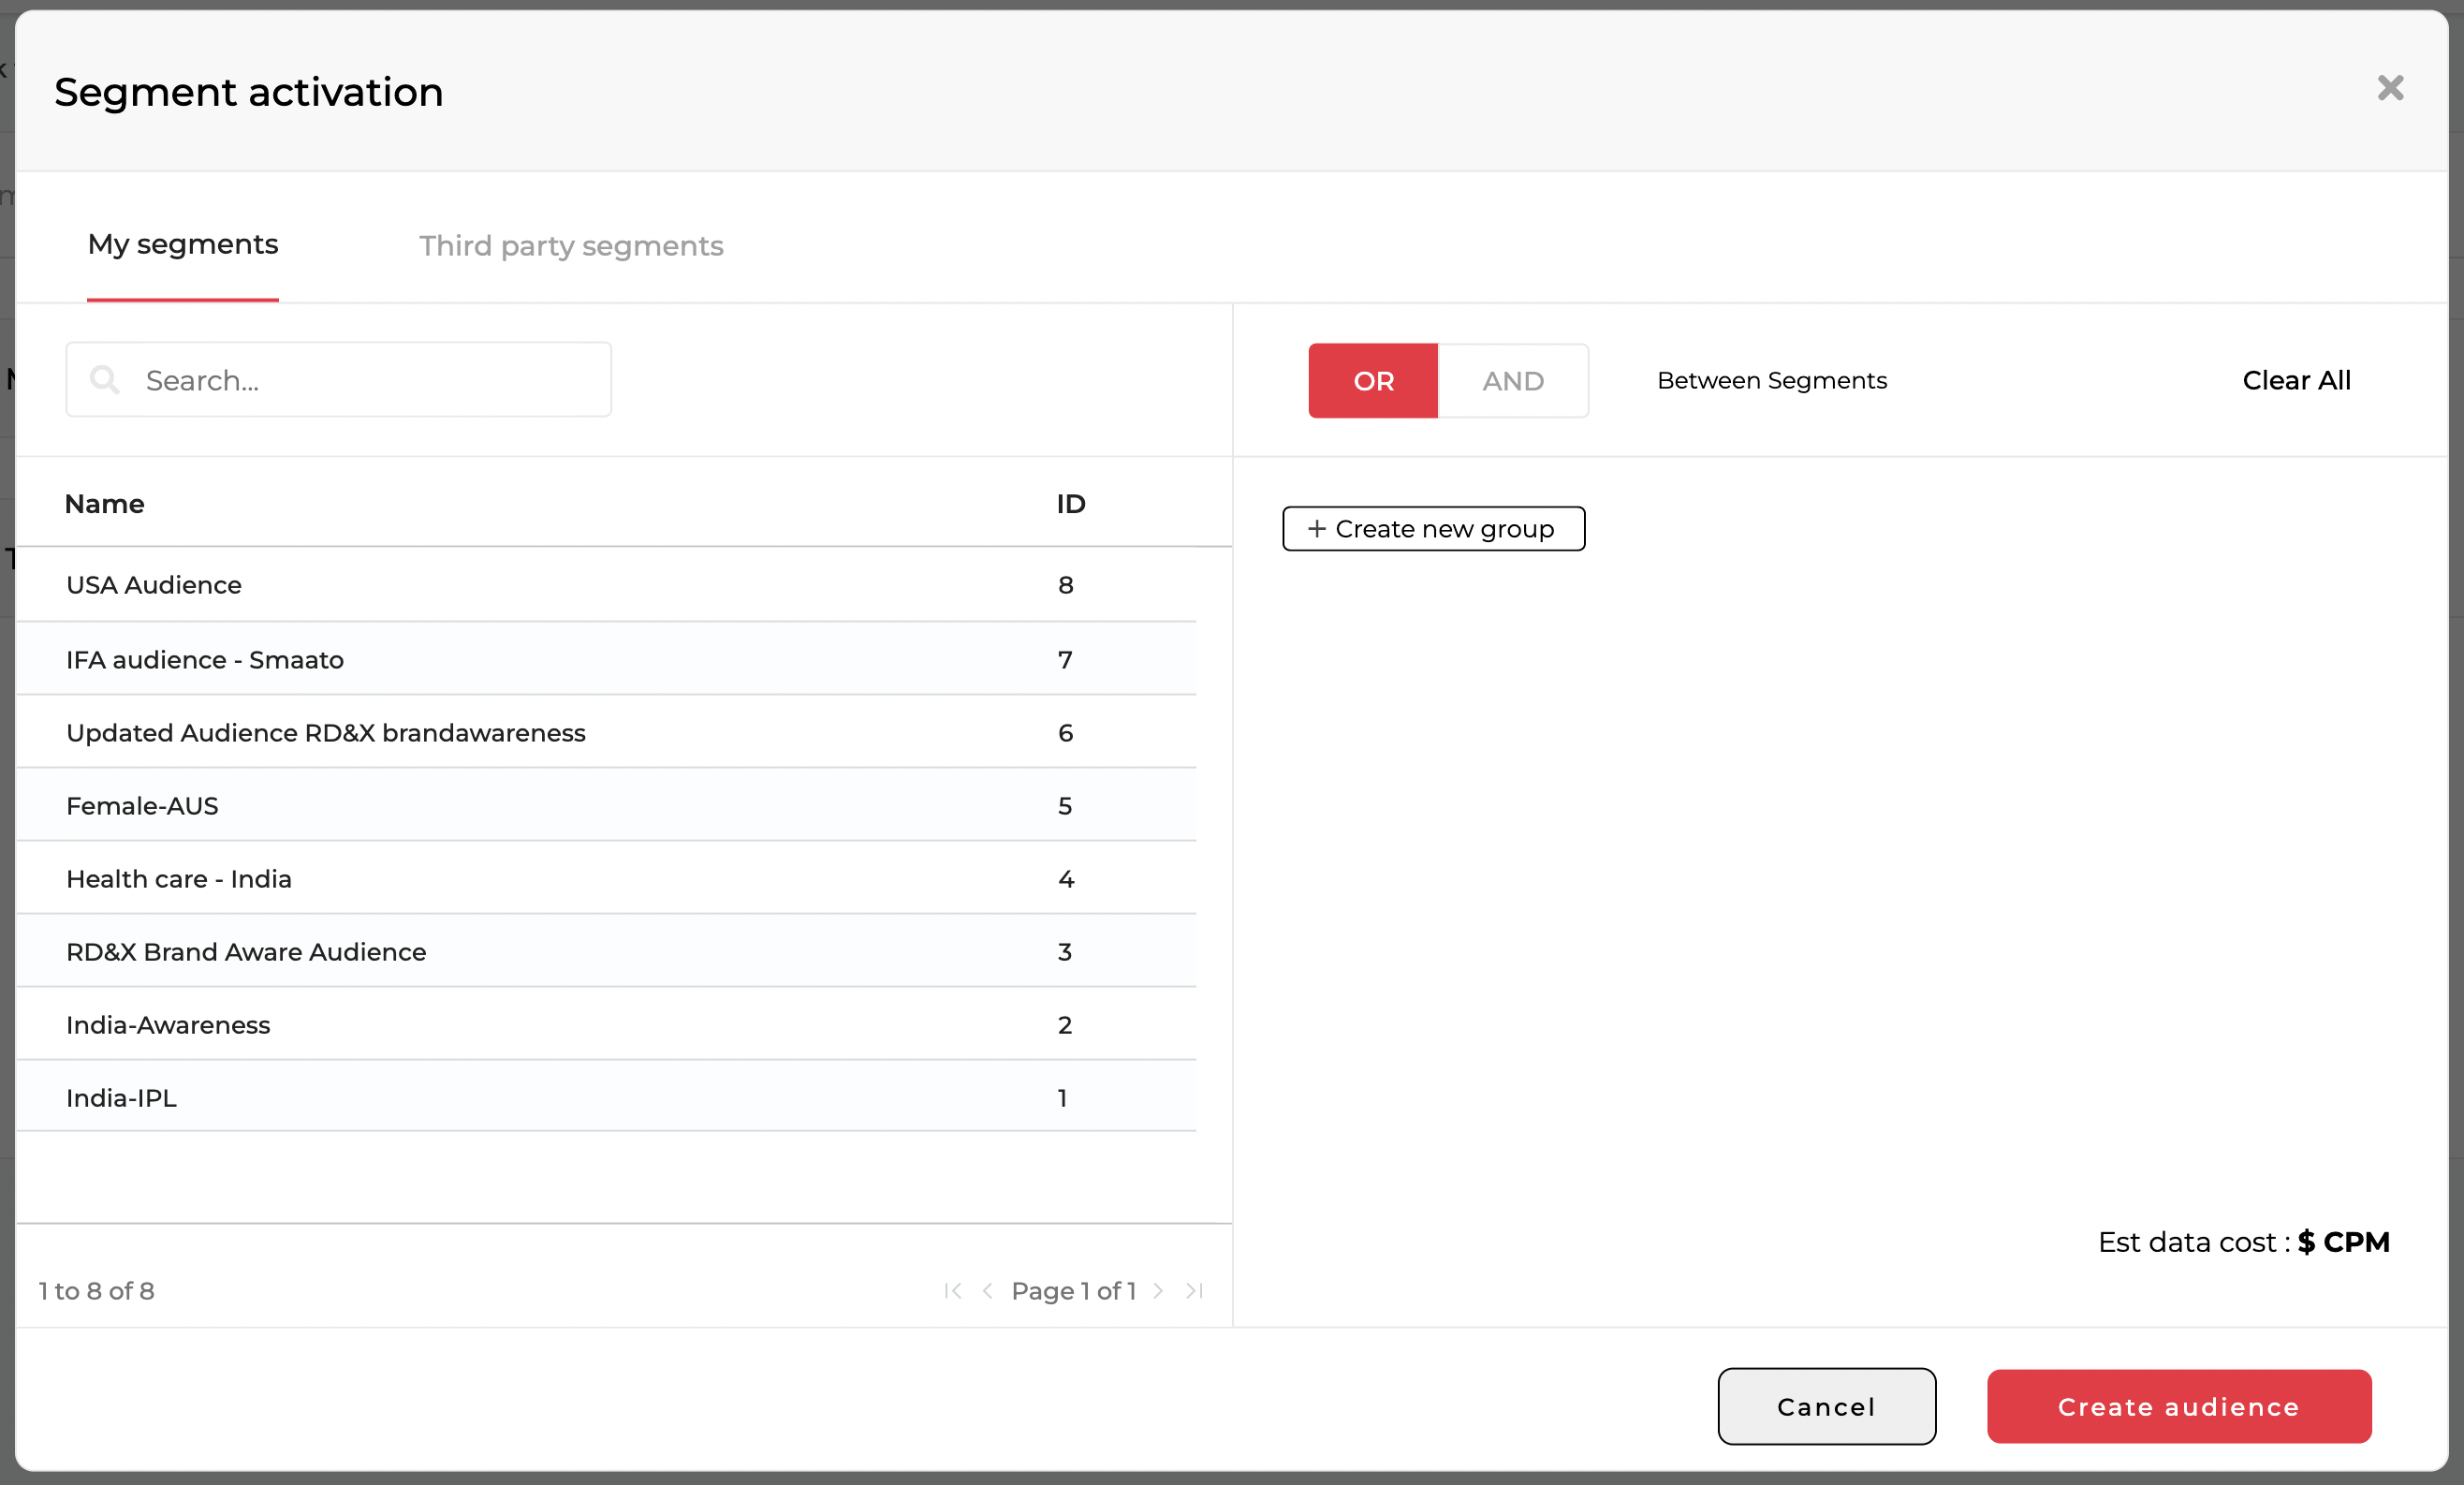Go to previous page arrow

coord(987,1290)
